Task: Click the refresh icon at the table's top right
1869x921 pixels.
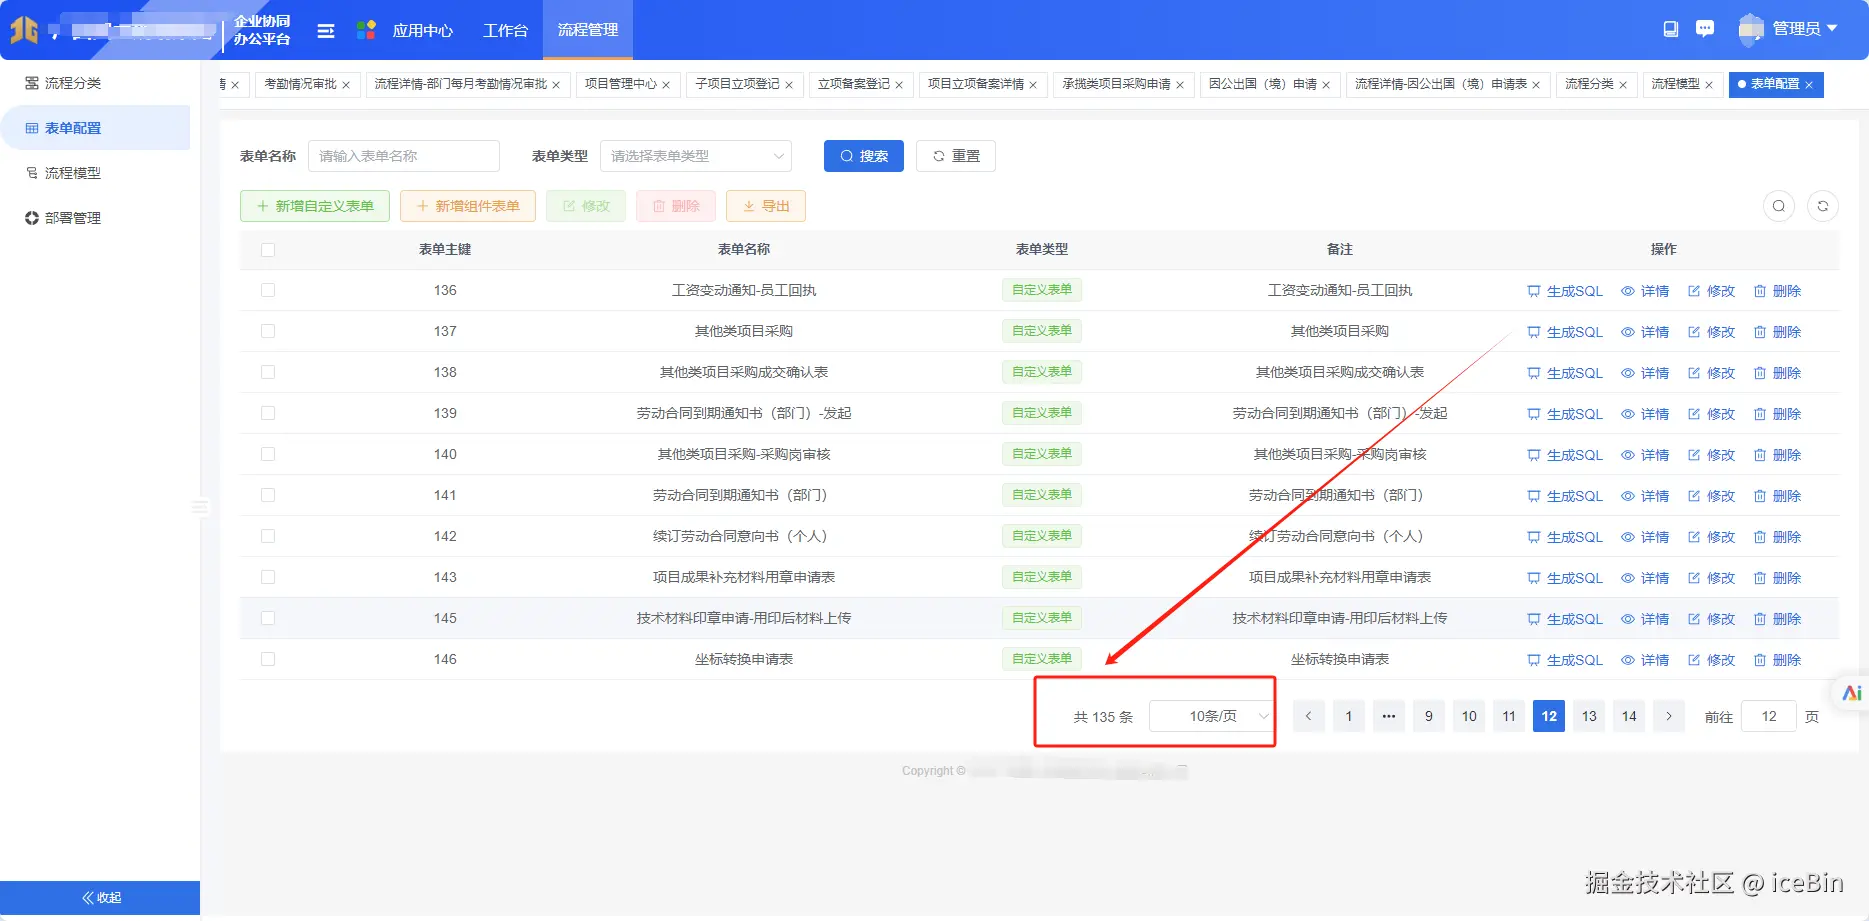Action: (1823, 206)
